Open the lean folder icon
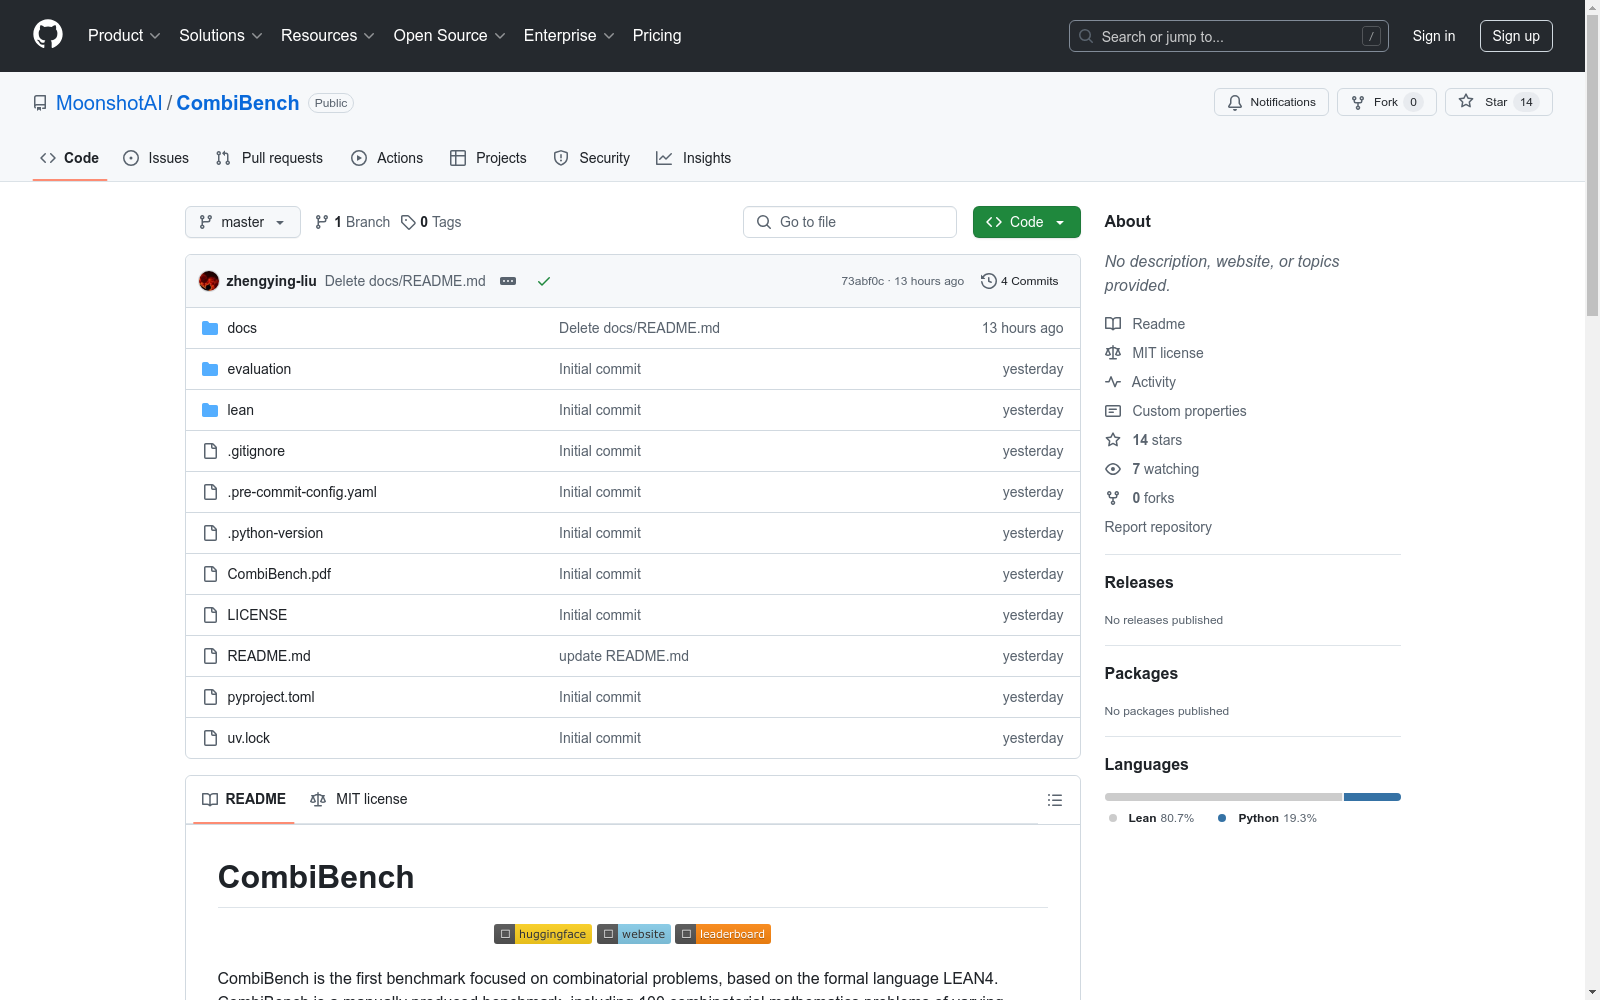The image size is (1600, 1000). coord(210,410)
